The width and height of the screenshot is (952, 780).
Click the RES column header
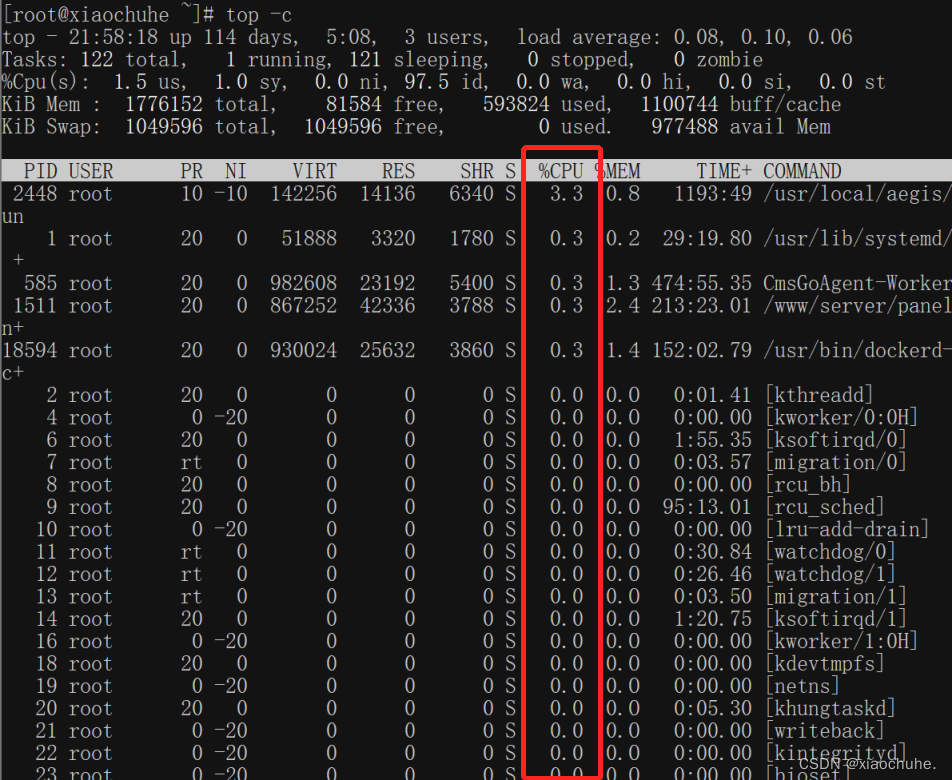coord(398,171)
